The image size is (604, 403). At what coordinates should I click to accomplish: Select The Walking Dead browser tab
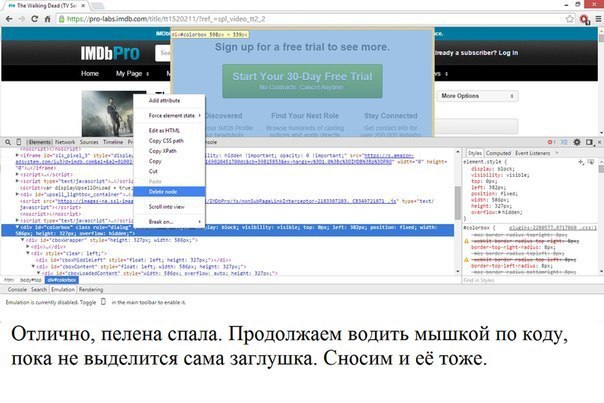point(47,5)
